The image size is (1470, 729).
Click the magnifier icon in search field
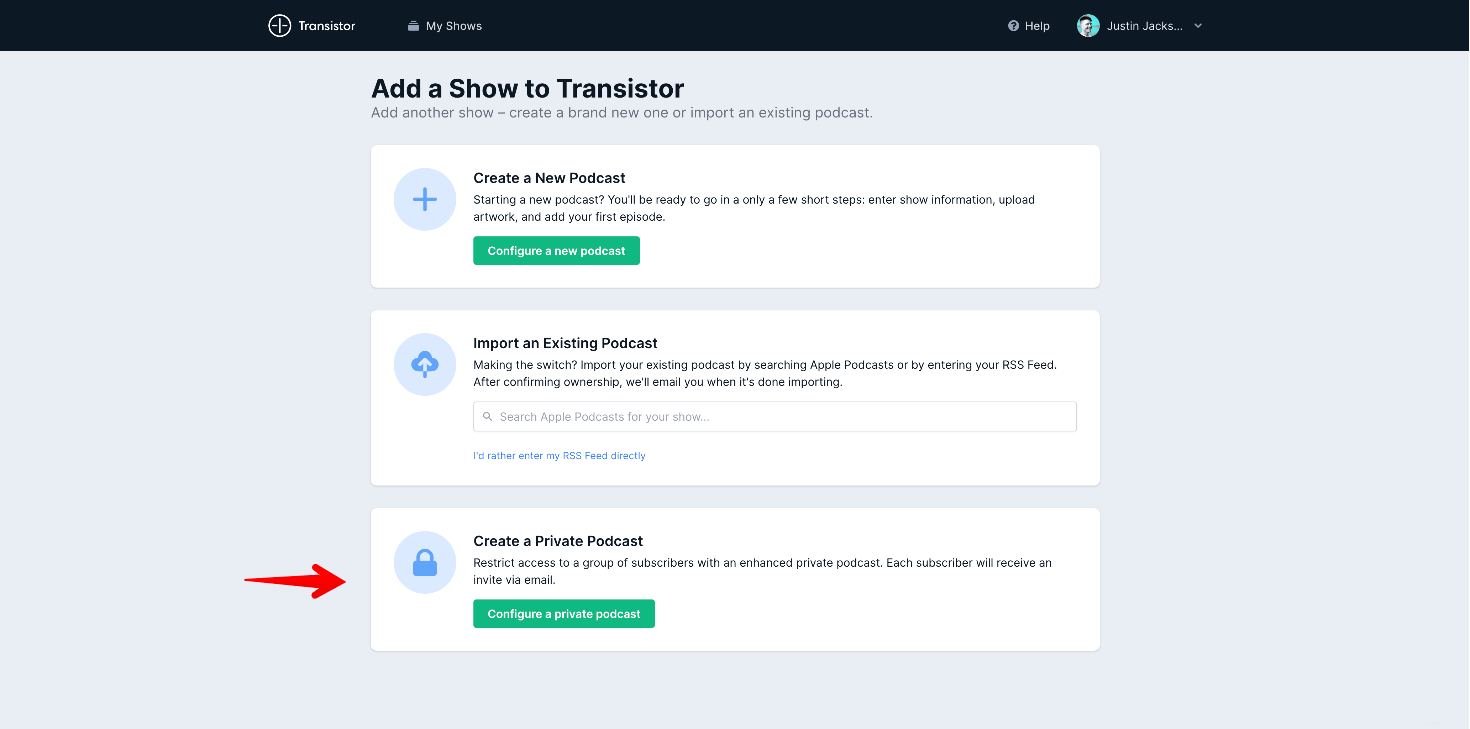488,417
